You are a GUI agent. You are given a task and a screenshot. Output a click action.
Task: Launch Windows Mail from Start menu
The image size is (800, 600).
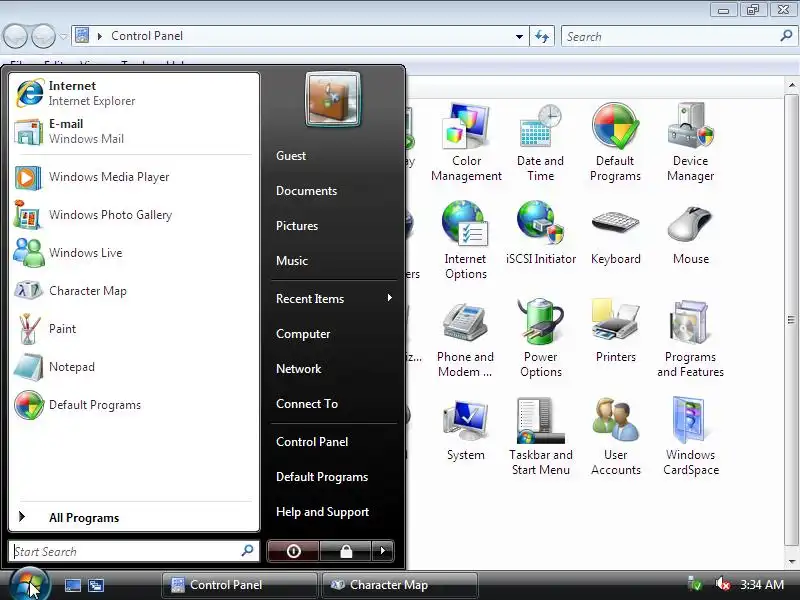tap(134, 131)
